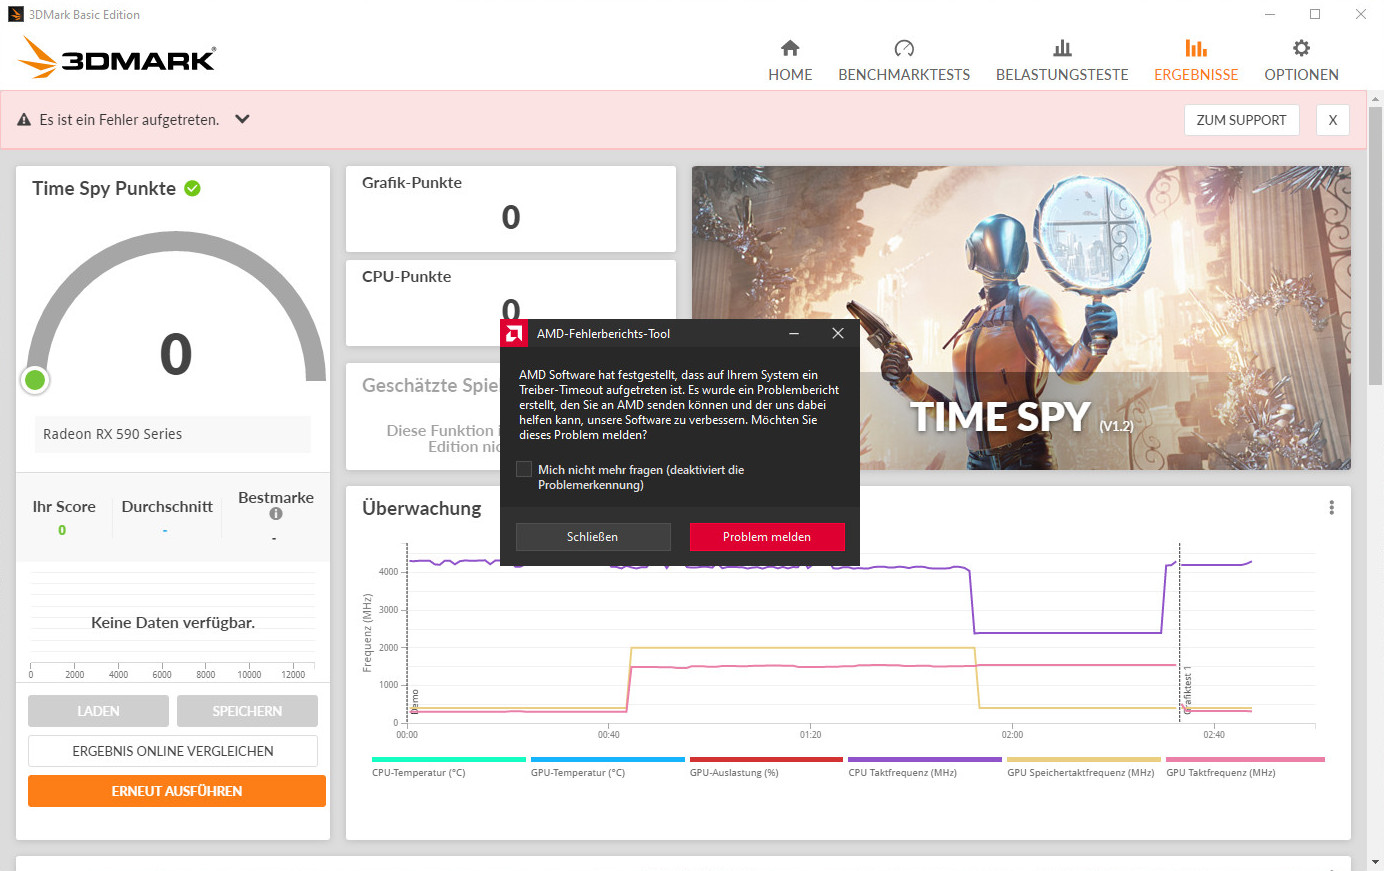The height and width of the screenshot is (871, 1384).
Task: Click Problem melden in the AMD dialog
Action: tap(767, 537)
